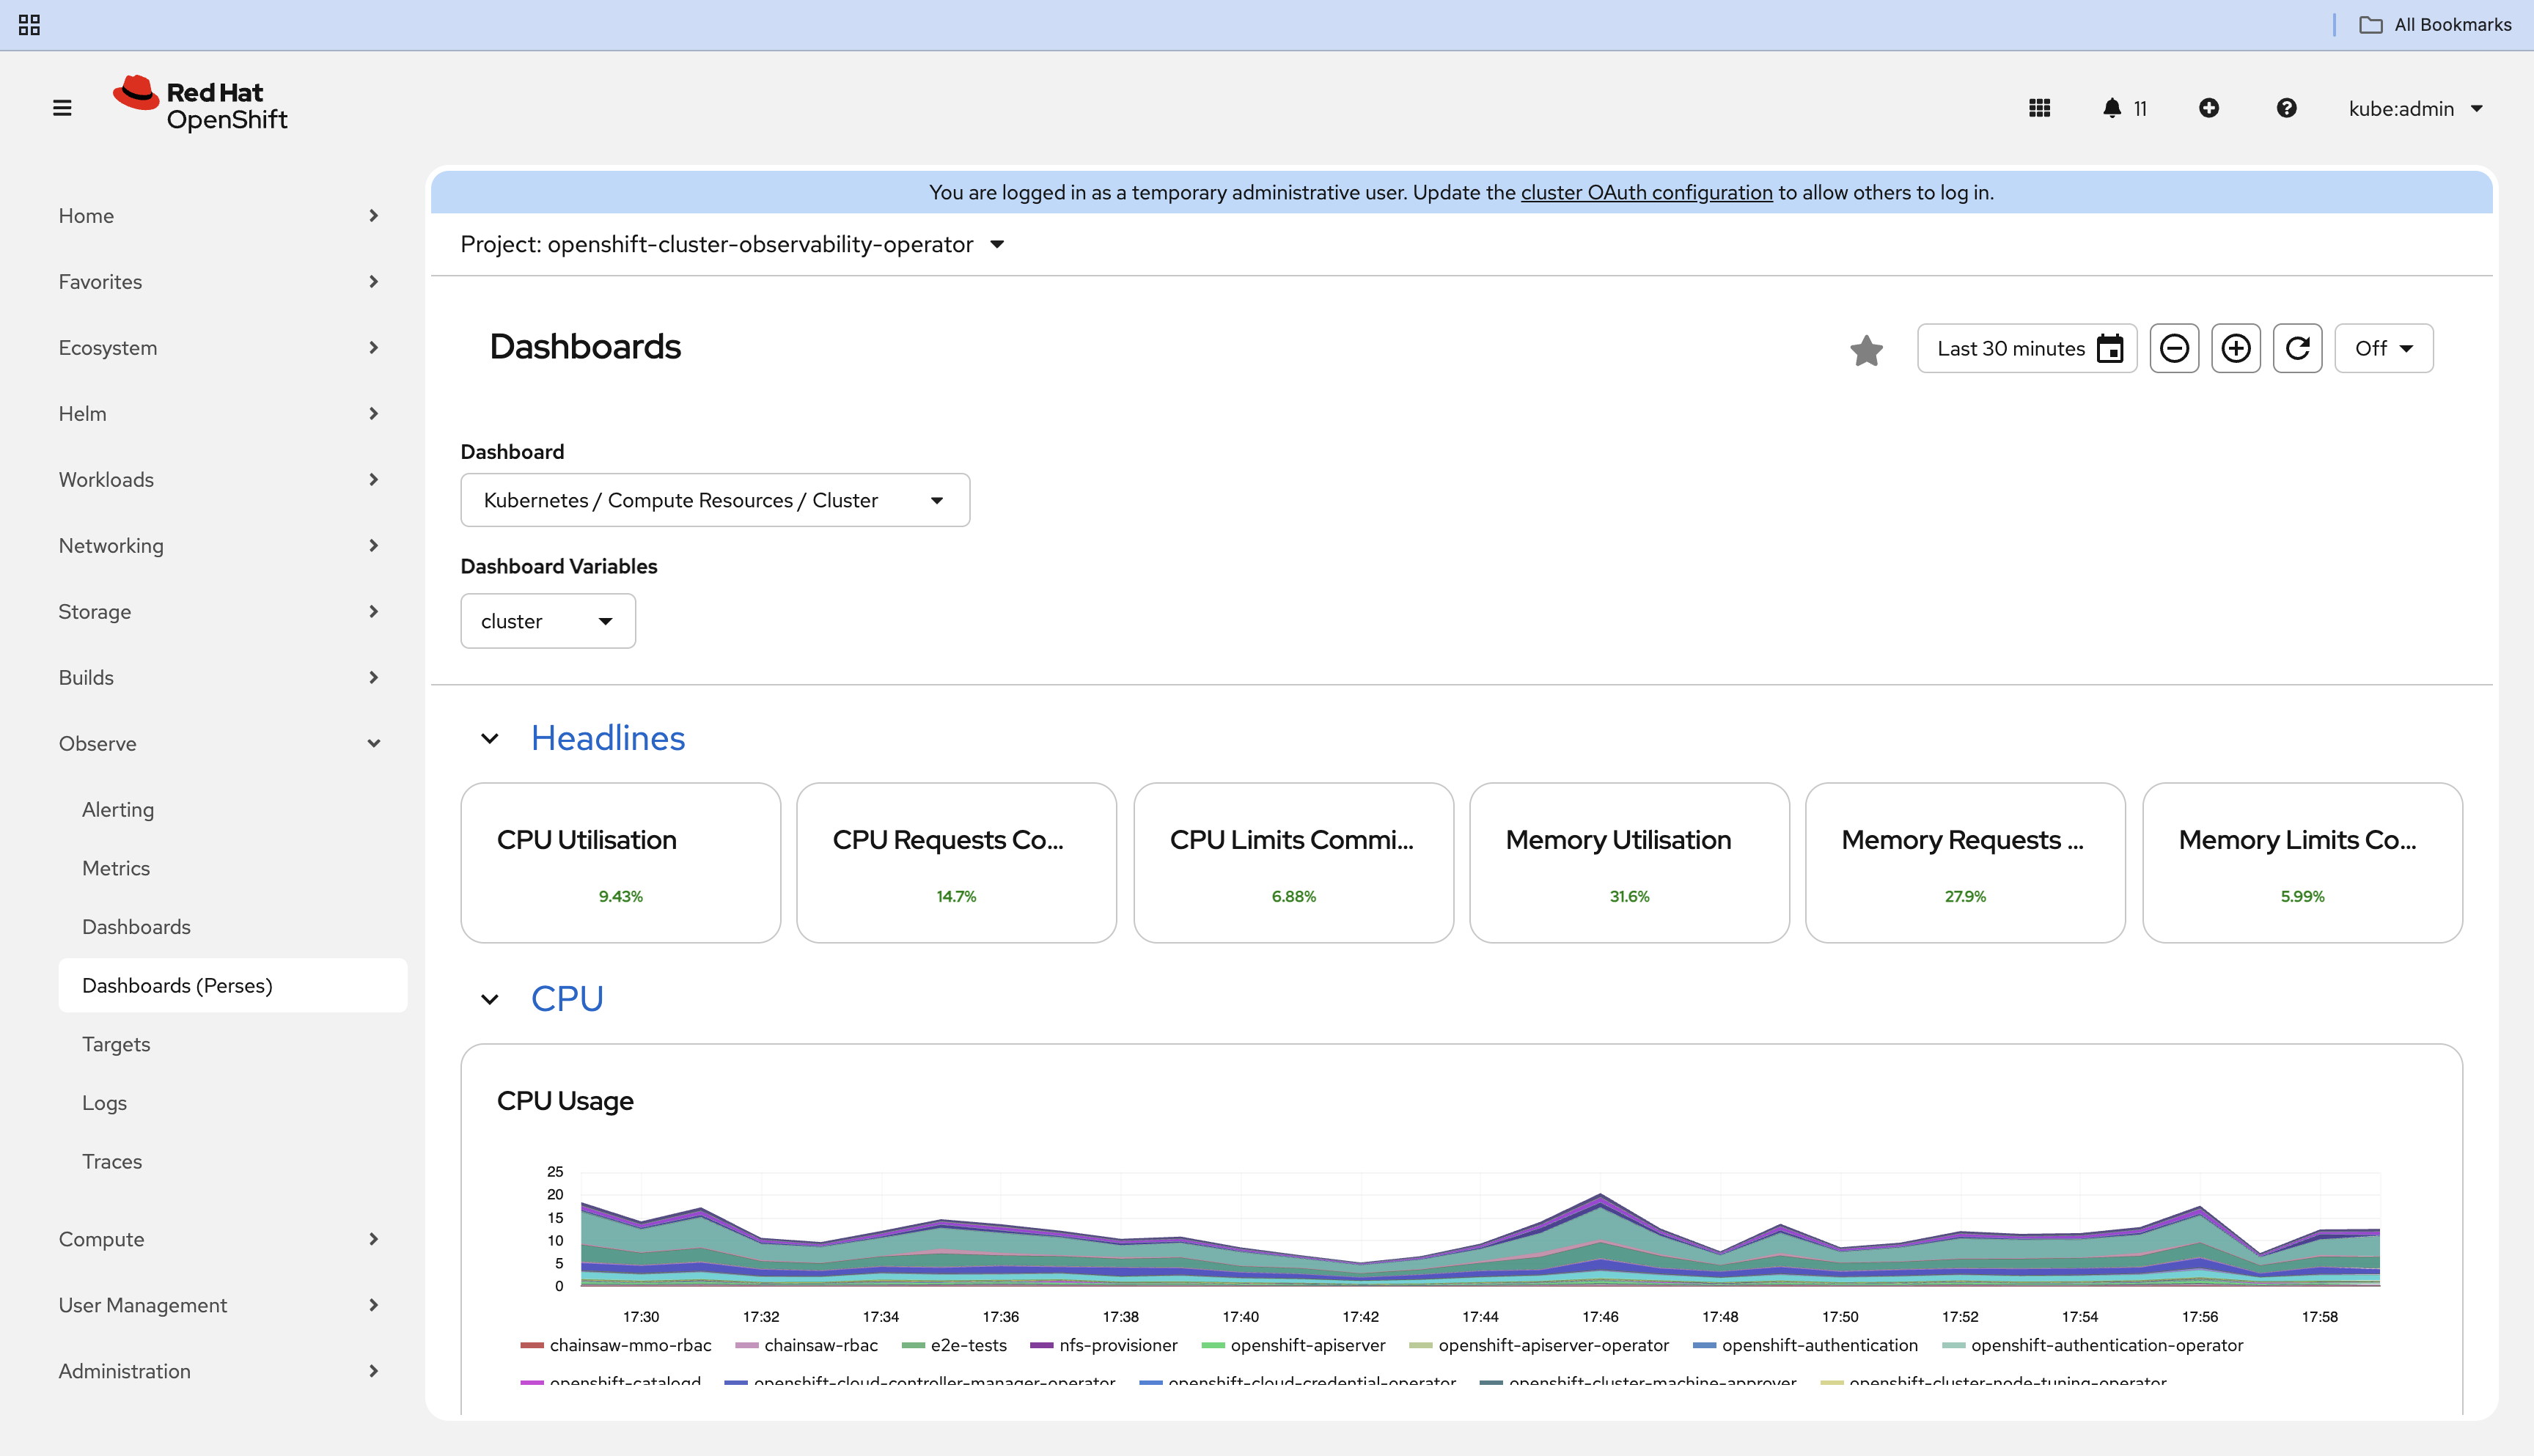
Task: Refresh the dashboard data
Action: [x=2297, y=348]
